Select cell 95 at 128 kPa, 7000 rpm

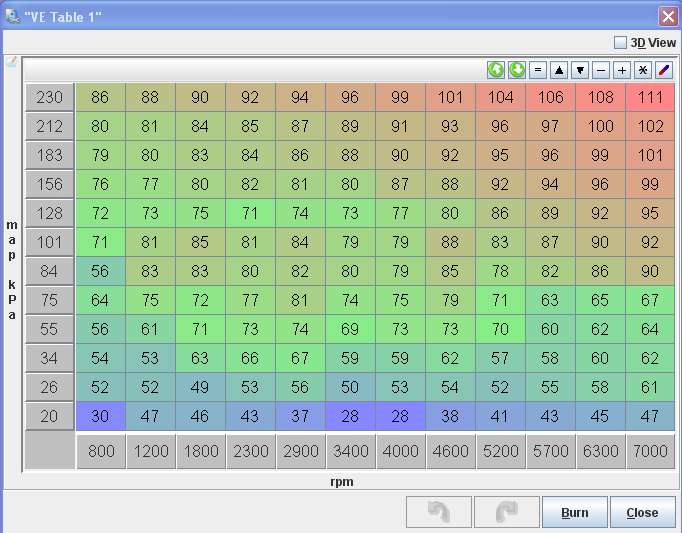pos(650,213)
